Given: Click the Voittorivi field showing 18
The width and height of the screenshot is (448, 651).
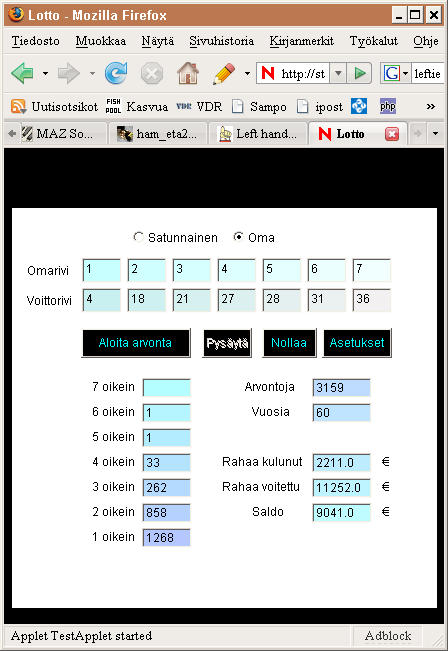Looking at the screenshot, I should click(147, 300).
